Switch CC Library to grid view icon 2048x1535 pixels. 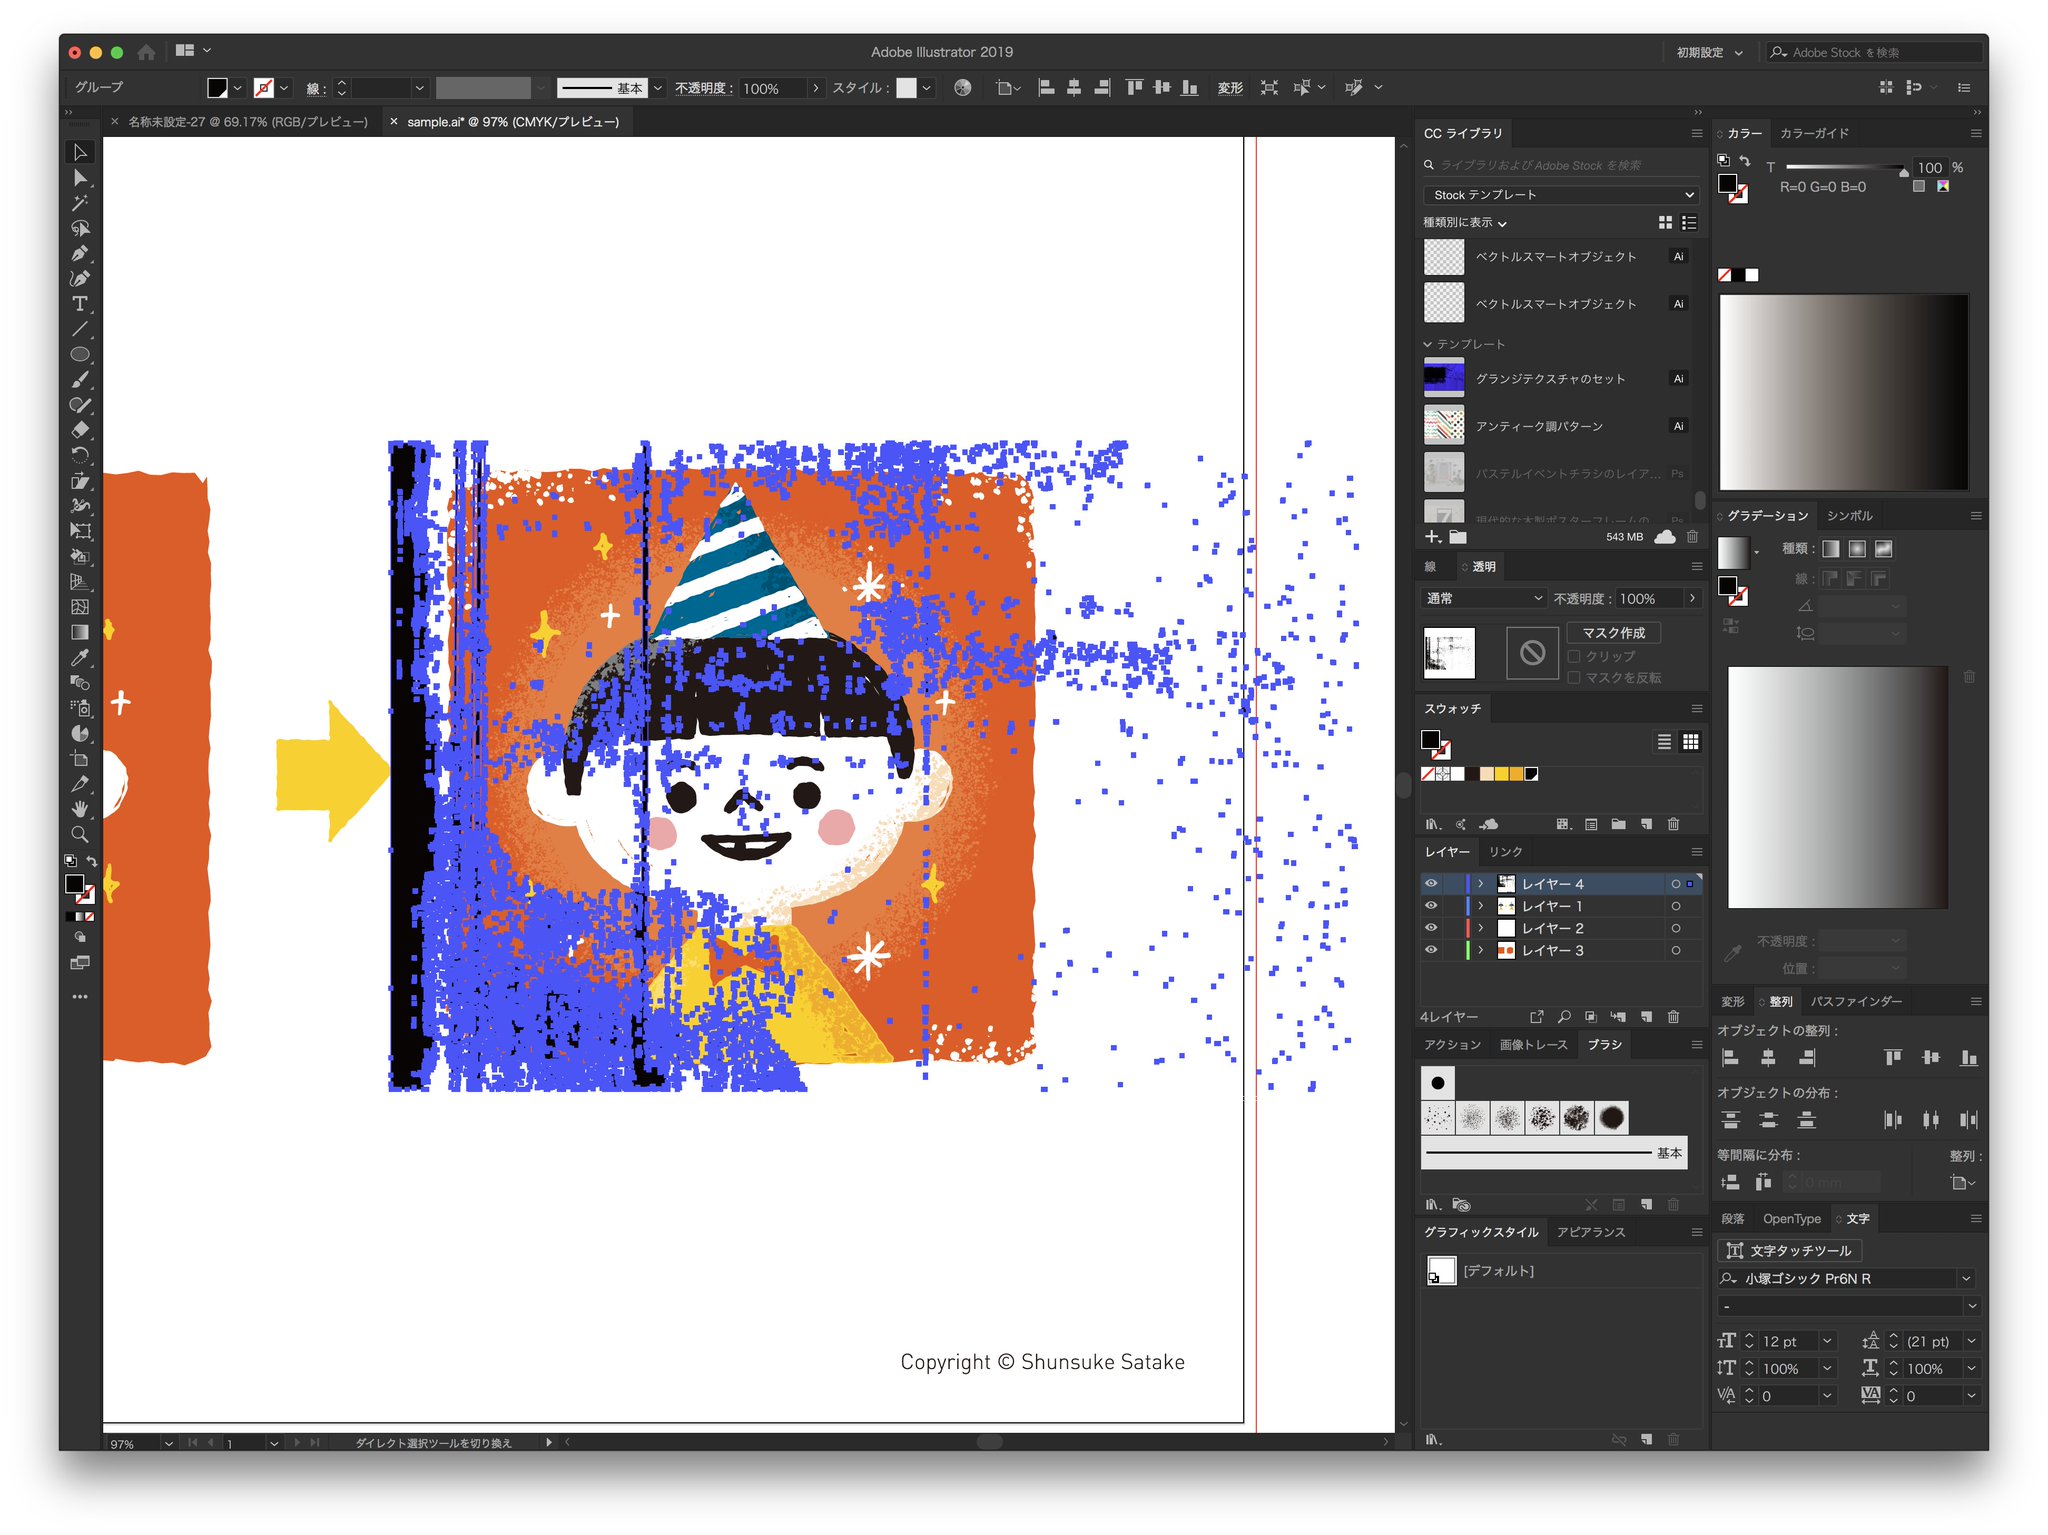click(1665, 222)
